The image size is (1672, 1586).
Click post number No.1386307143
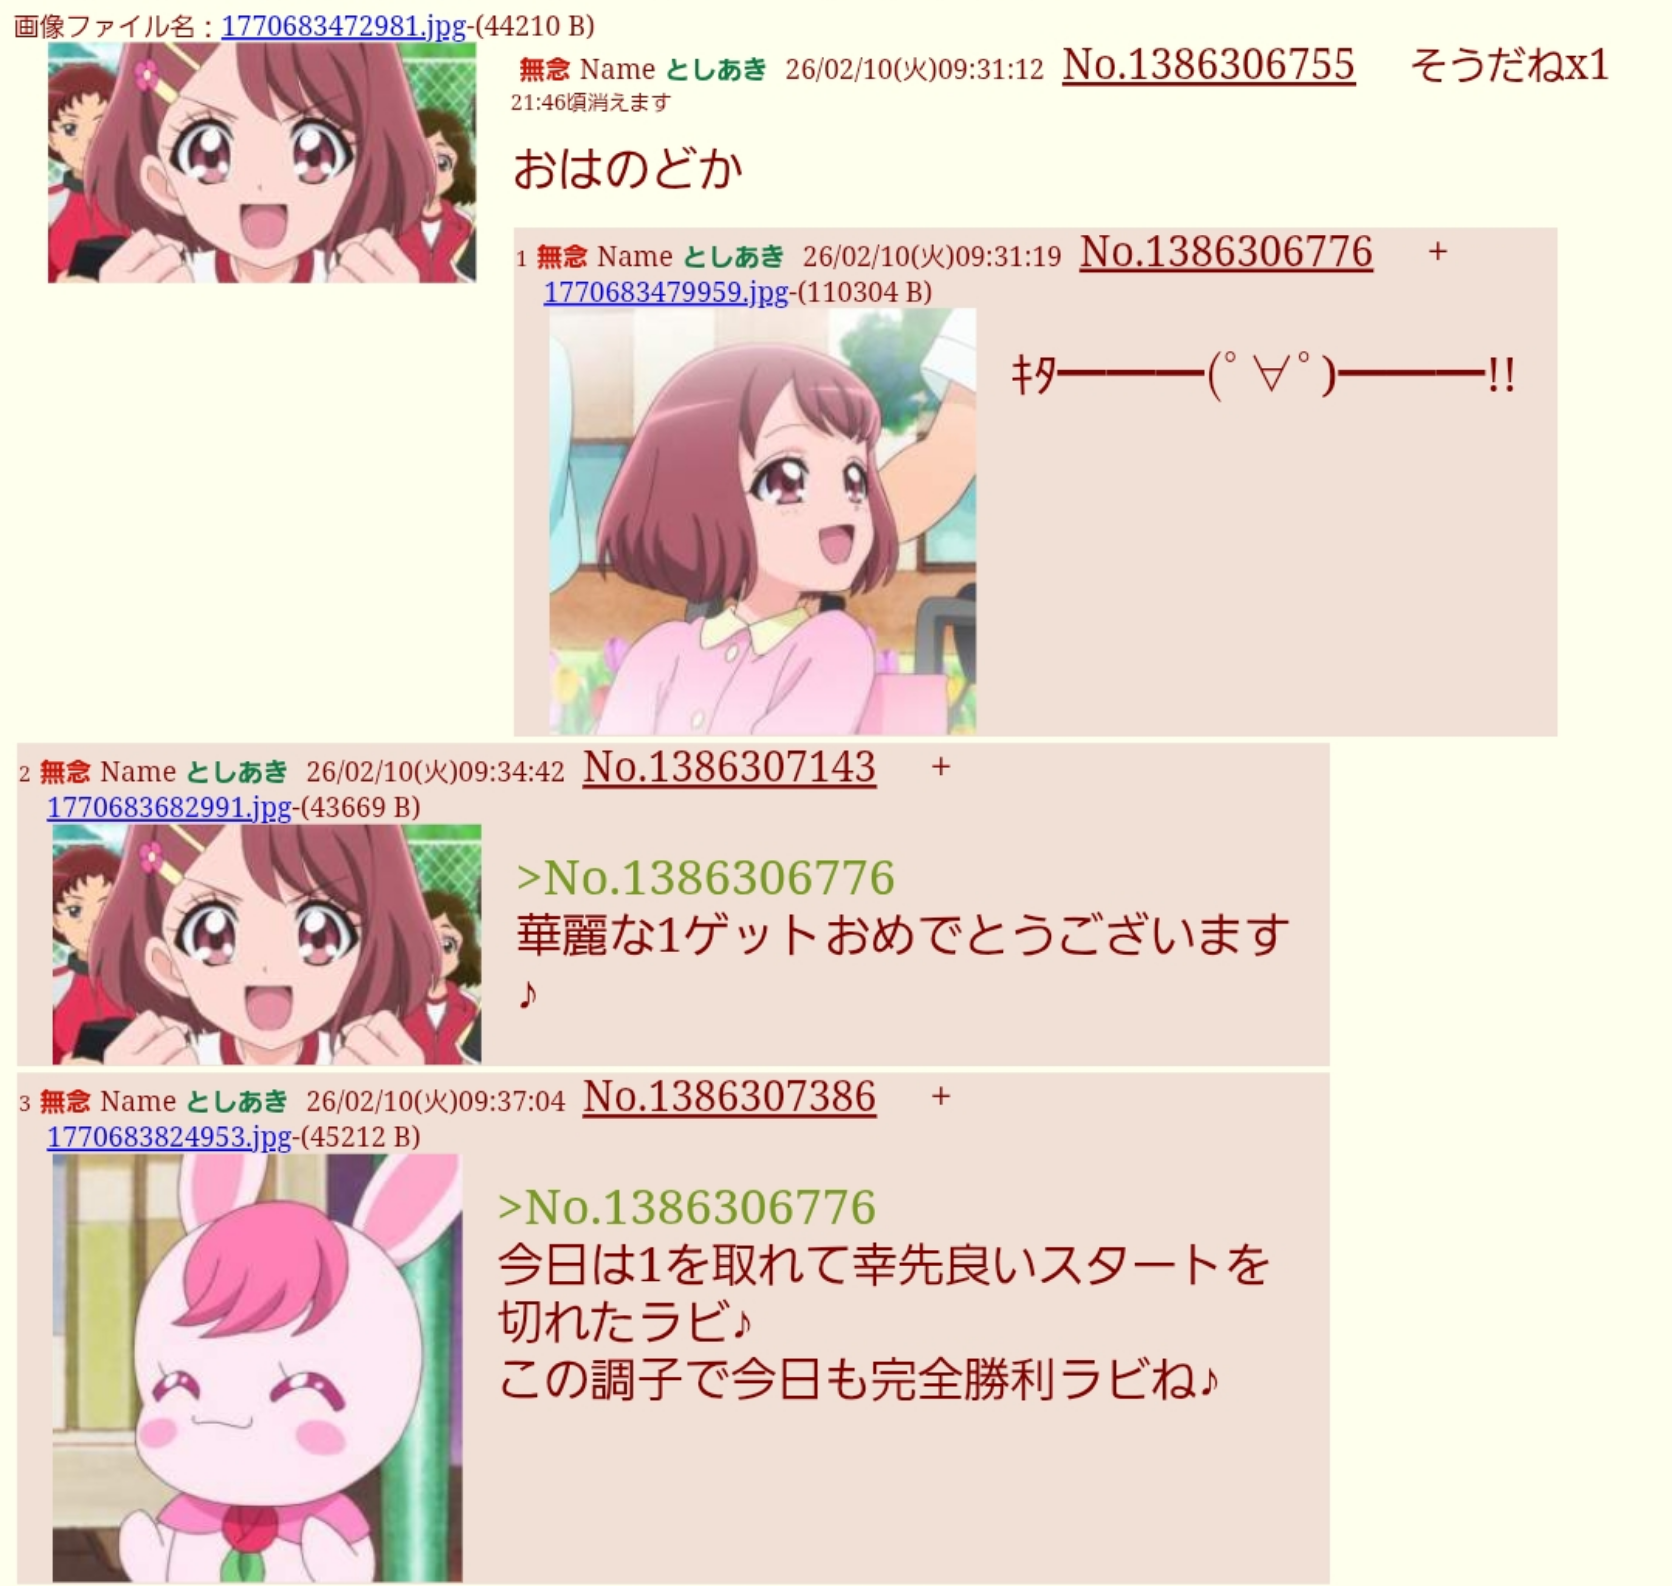click(729, 768)
